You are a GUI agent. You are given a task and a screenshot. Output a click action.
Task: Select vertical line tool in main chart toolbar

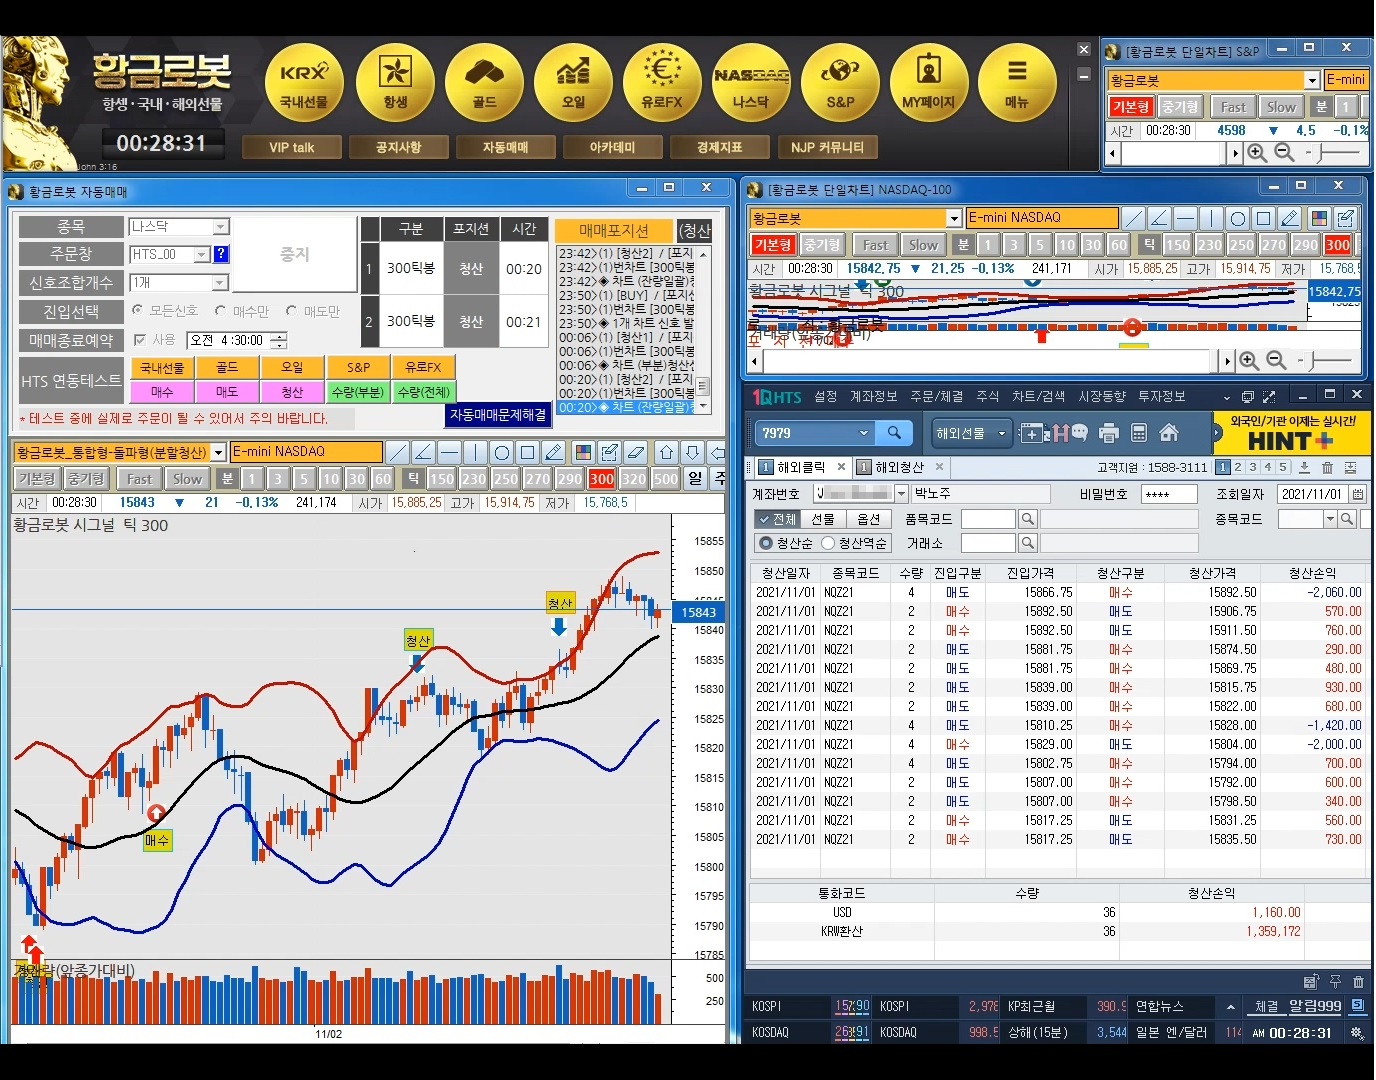click(475, 452)
